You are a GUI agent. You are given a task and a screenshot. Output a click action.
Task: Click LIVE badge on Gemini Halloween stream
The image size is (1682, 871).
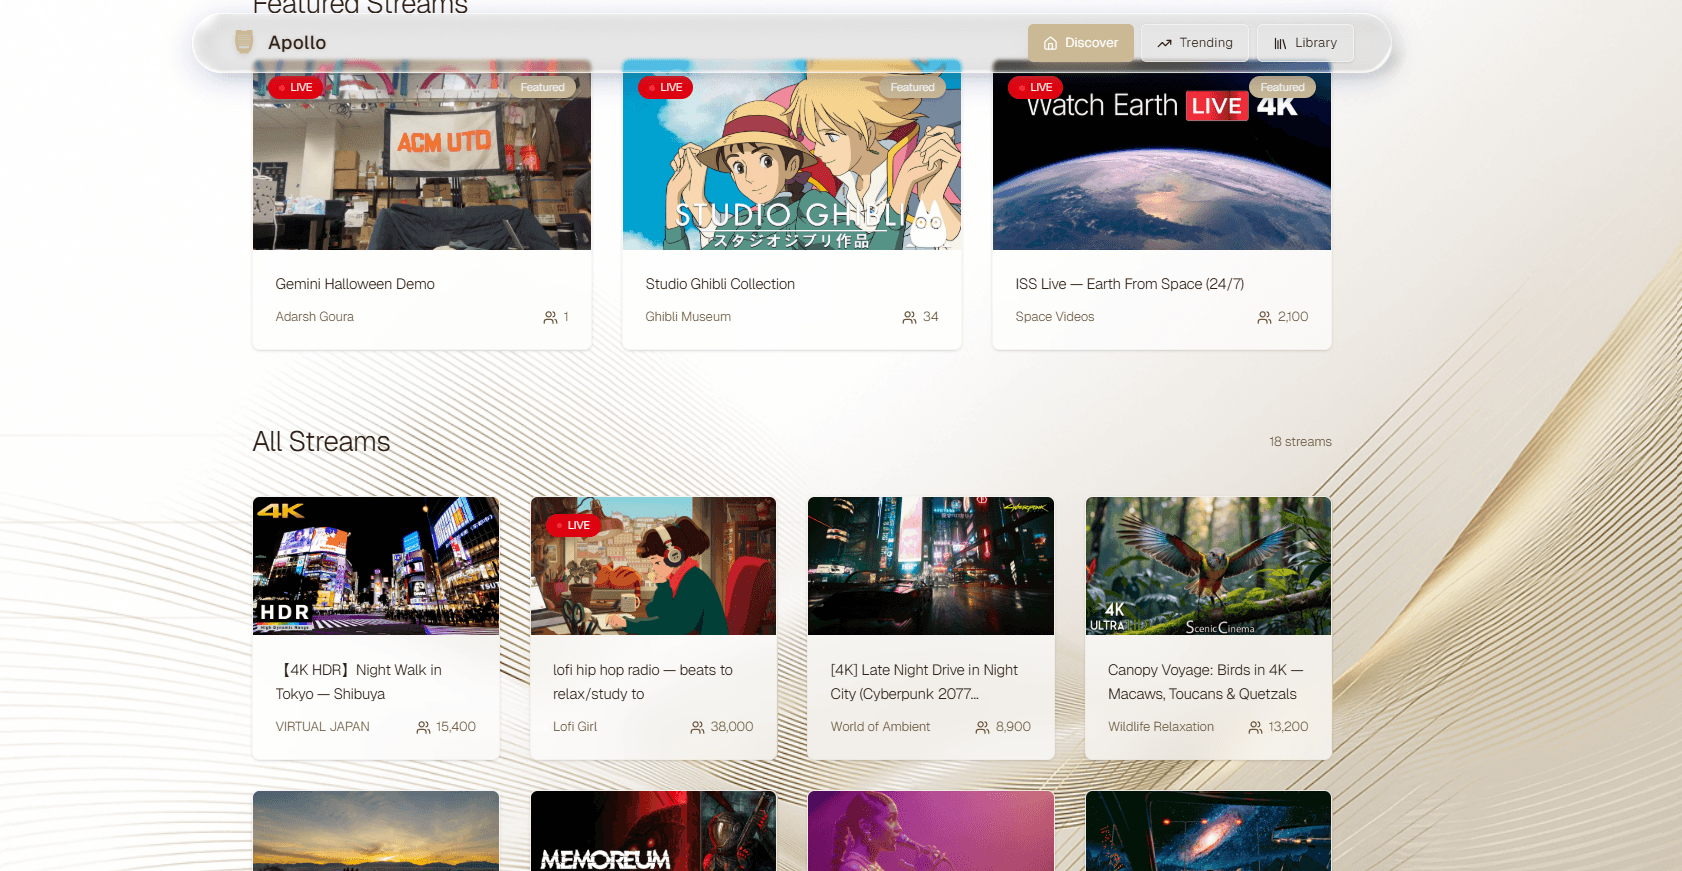[295, 87]
